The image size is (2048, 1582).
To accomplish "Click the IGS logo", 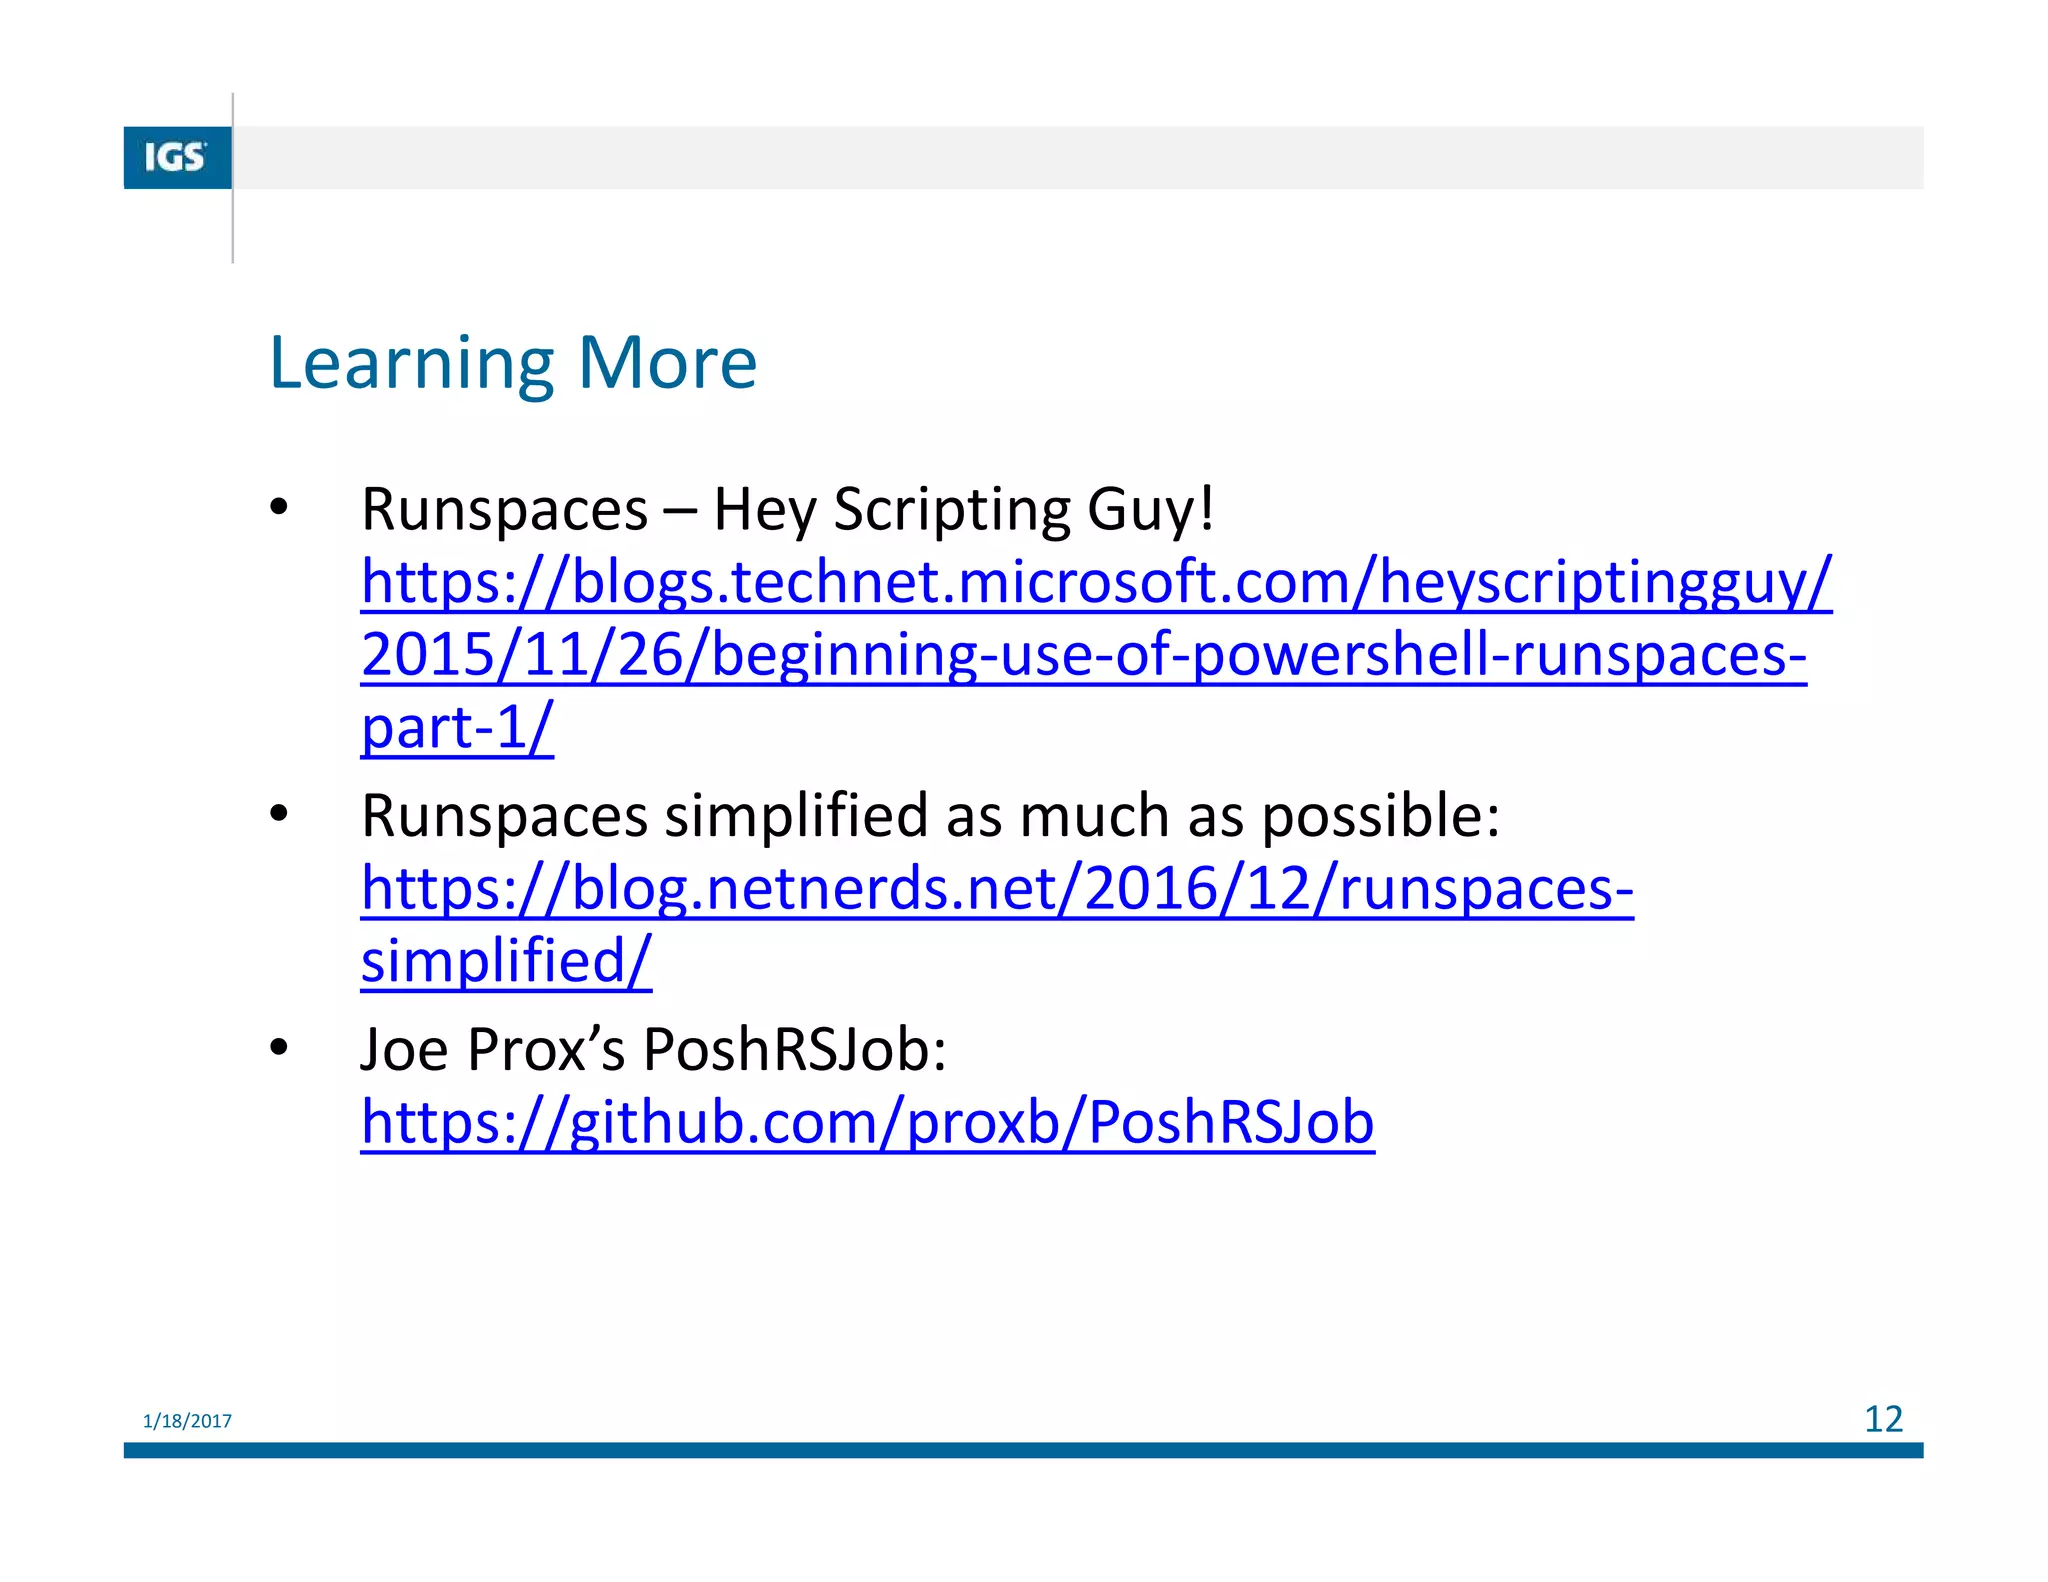I will (x=177, y=158).
